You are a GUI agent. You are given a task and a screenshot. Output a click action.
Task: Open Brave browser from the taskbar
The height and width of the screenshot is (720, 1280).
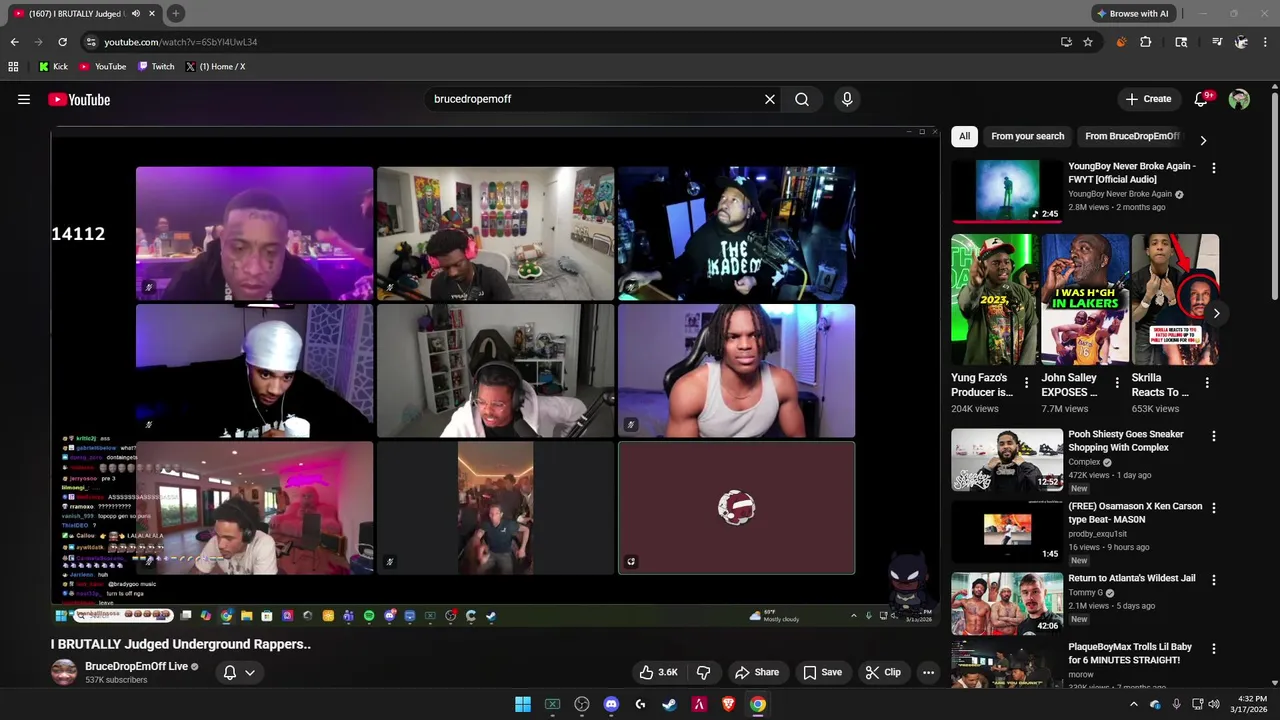point(728,704)
